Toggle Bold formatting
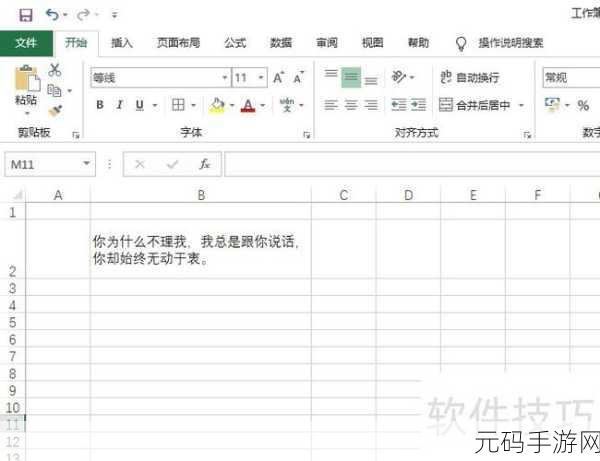The width and height of the screenshot is (600, 461). pyautogui.click(x=100, y=105)
